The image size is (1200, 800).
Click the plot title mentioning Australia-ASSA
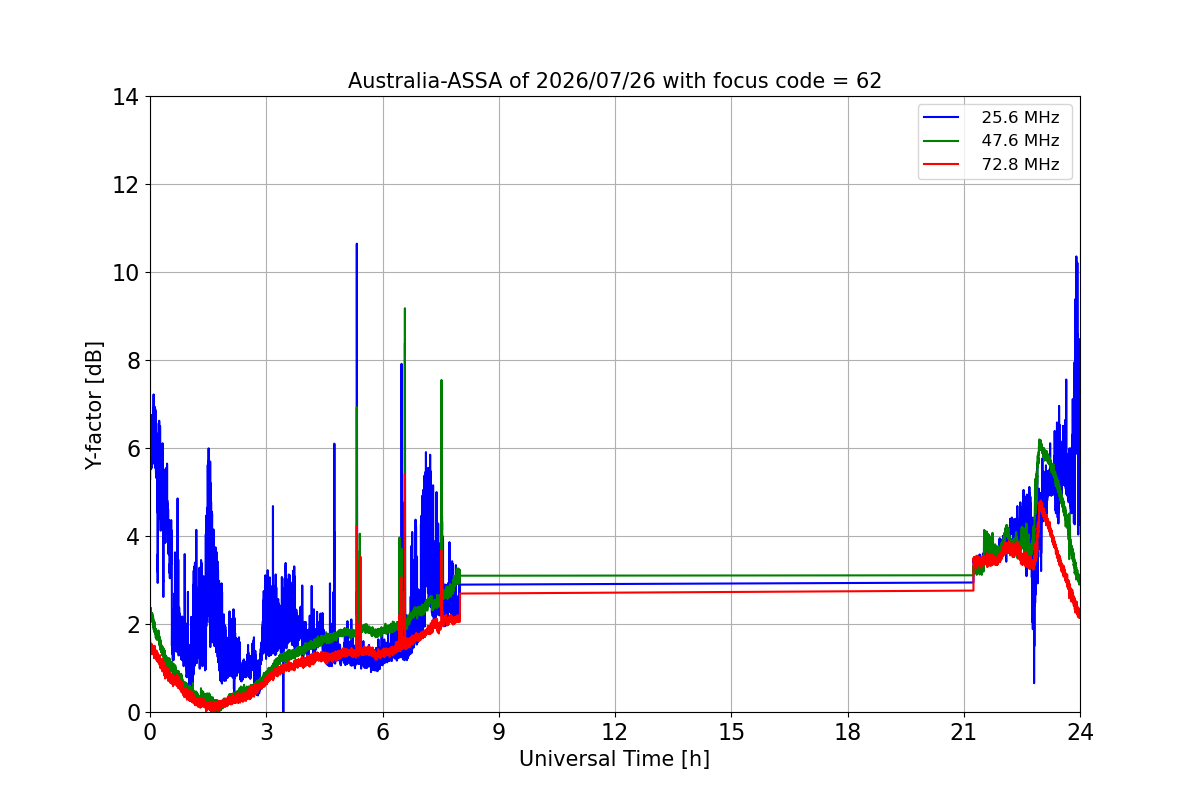click(615, 81)
